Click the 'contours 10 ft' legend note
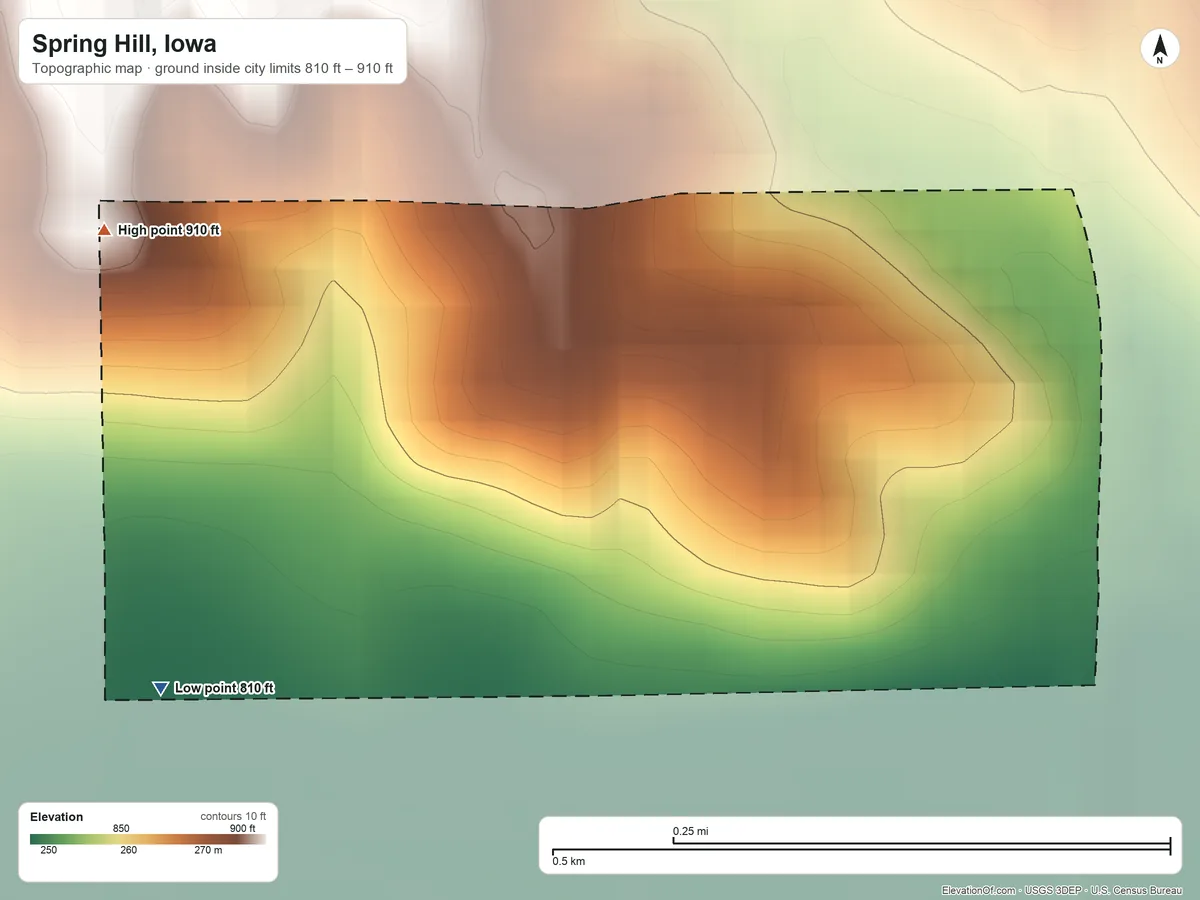This screenshot has width=1200, height=900. tap(233, 817)
